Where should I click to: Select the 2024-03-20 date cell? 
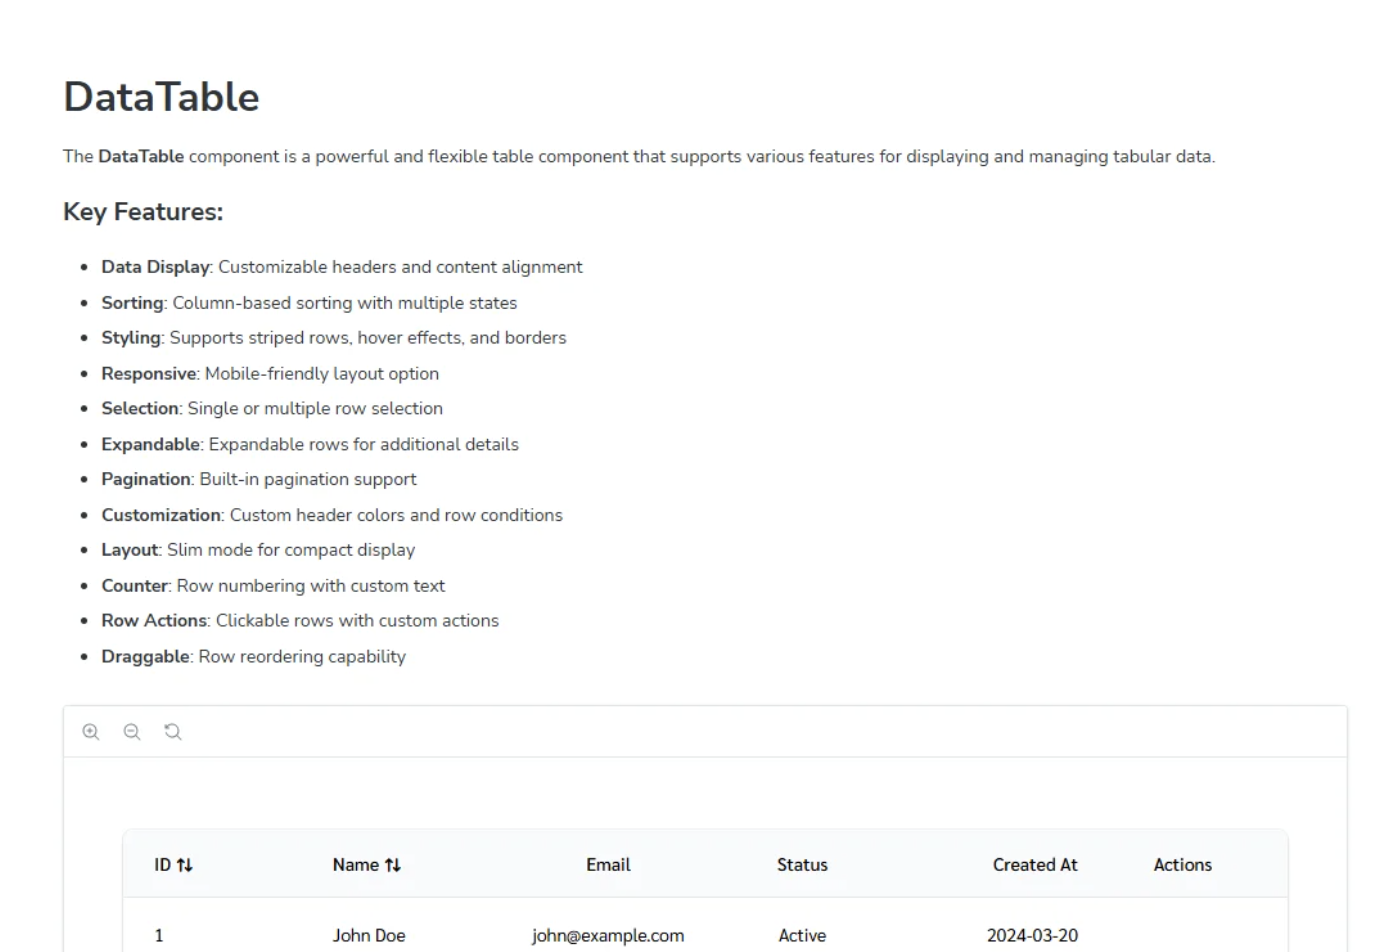1032,936
